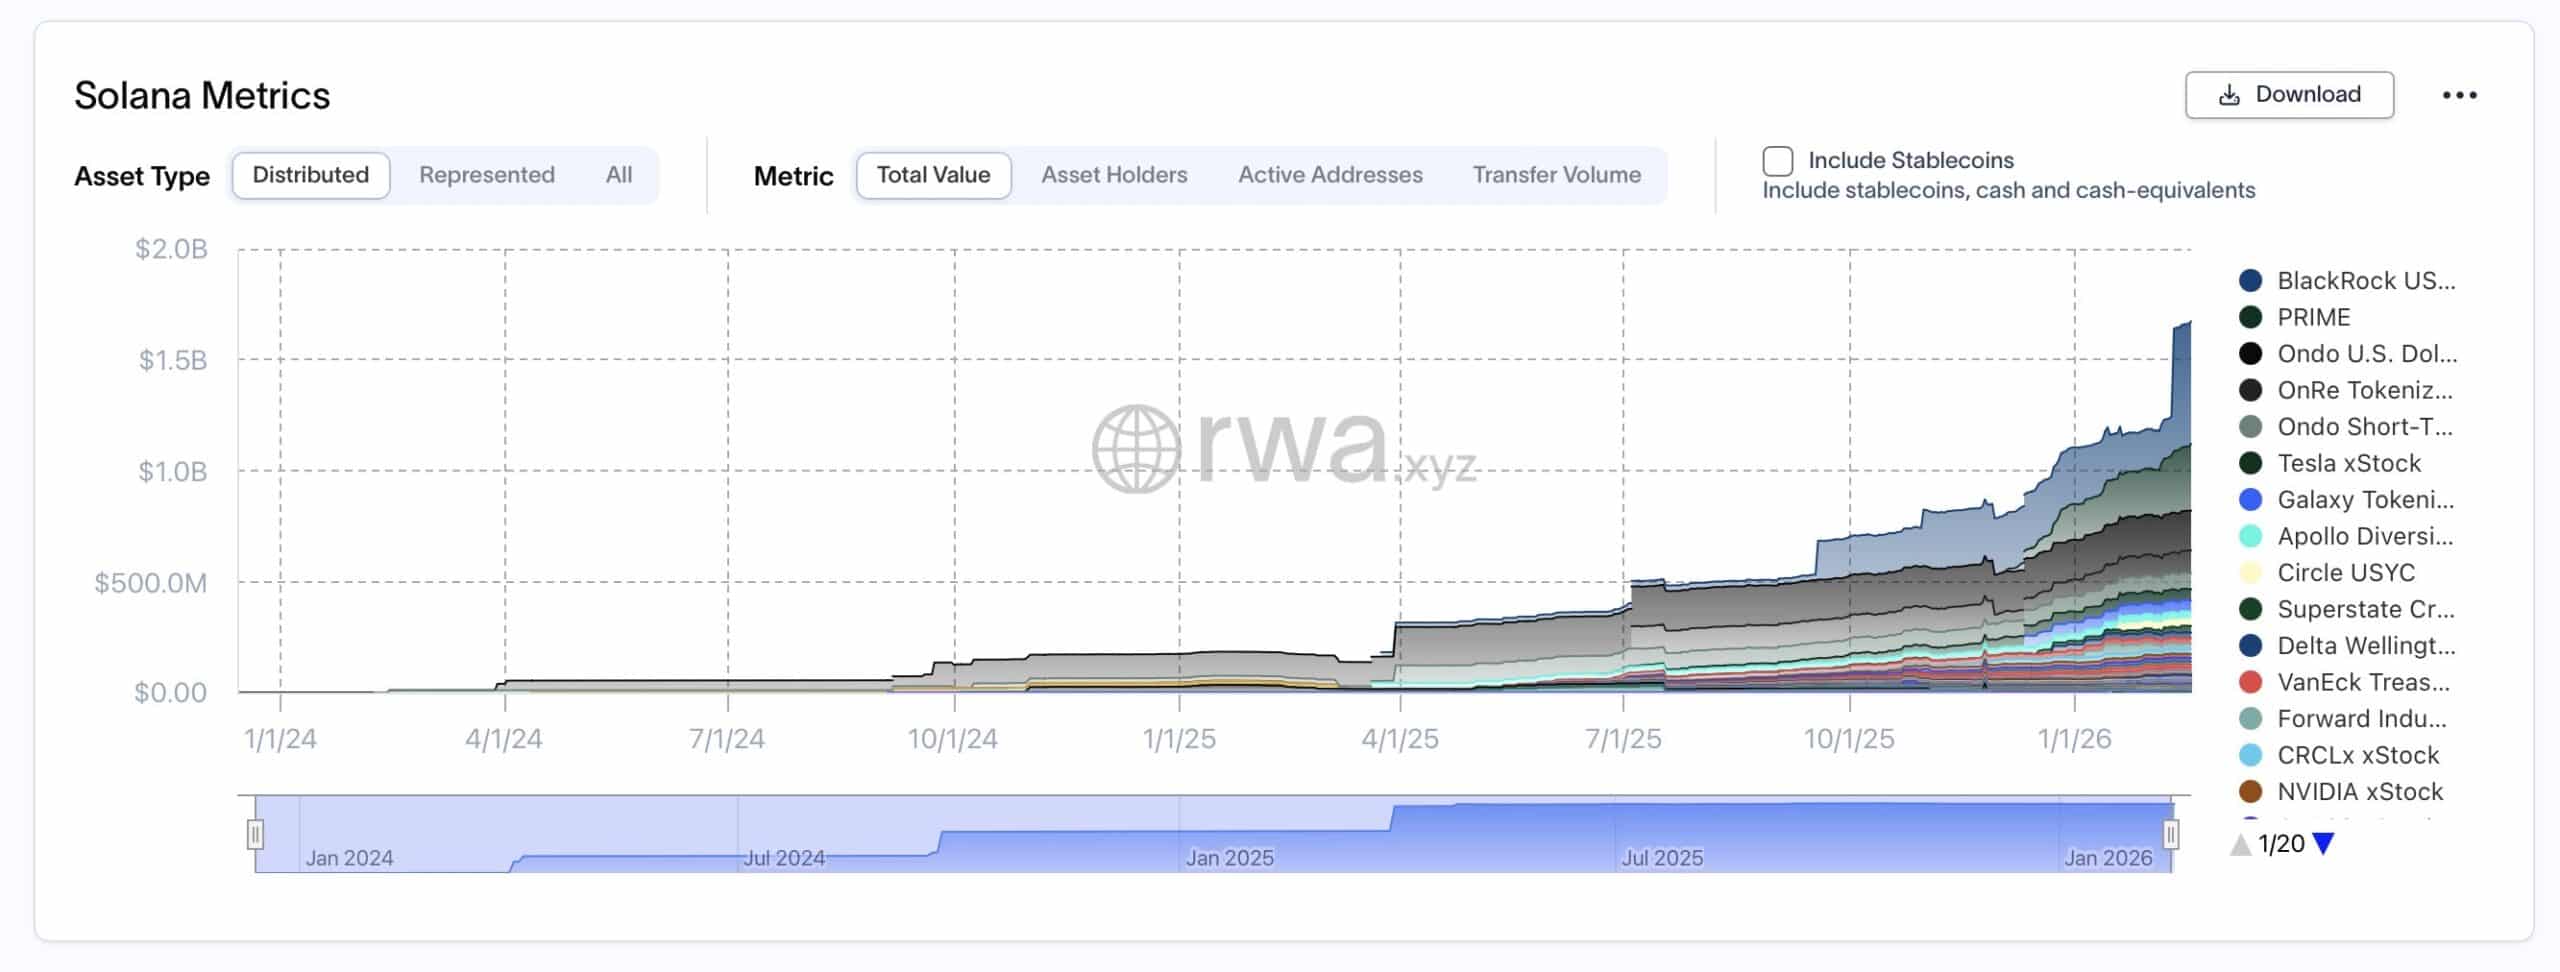Go to next legend page arrow
Viewport: 2560px width, 972px height.
click(2324, 844)
